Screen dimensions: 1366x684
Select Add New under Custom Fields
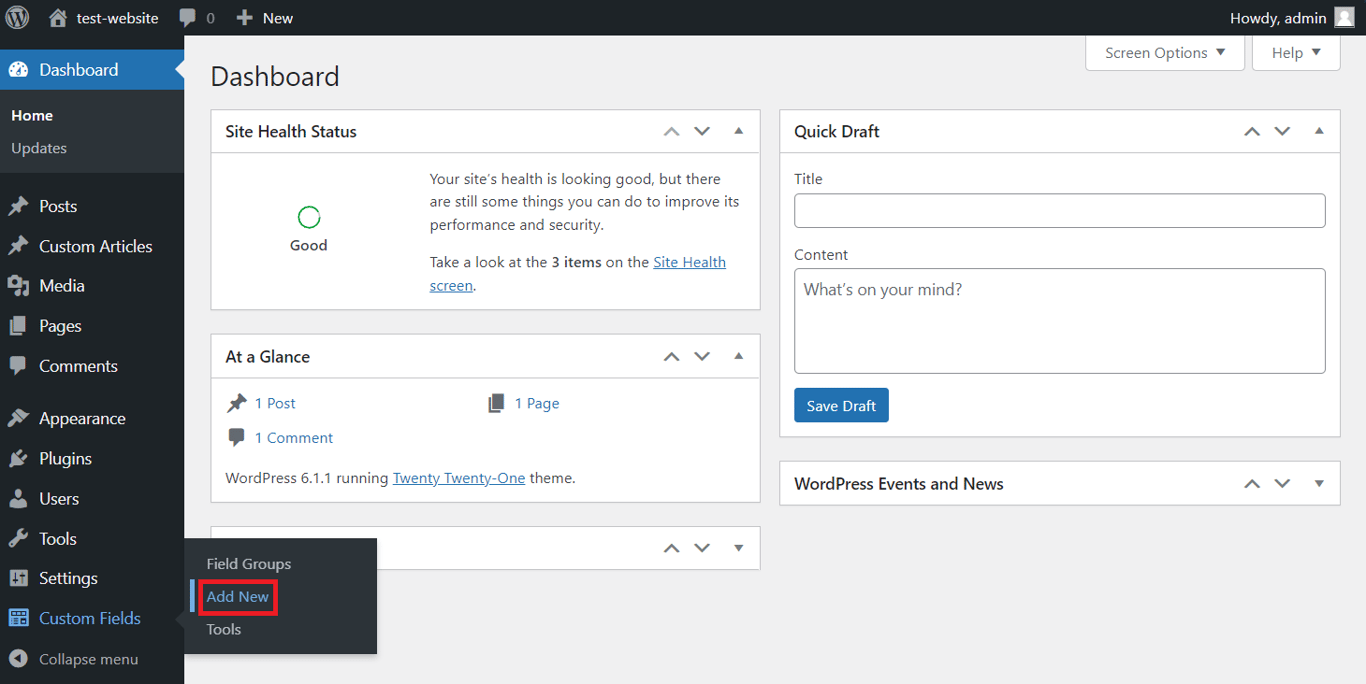coord(237,596)
